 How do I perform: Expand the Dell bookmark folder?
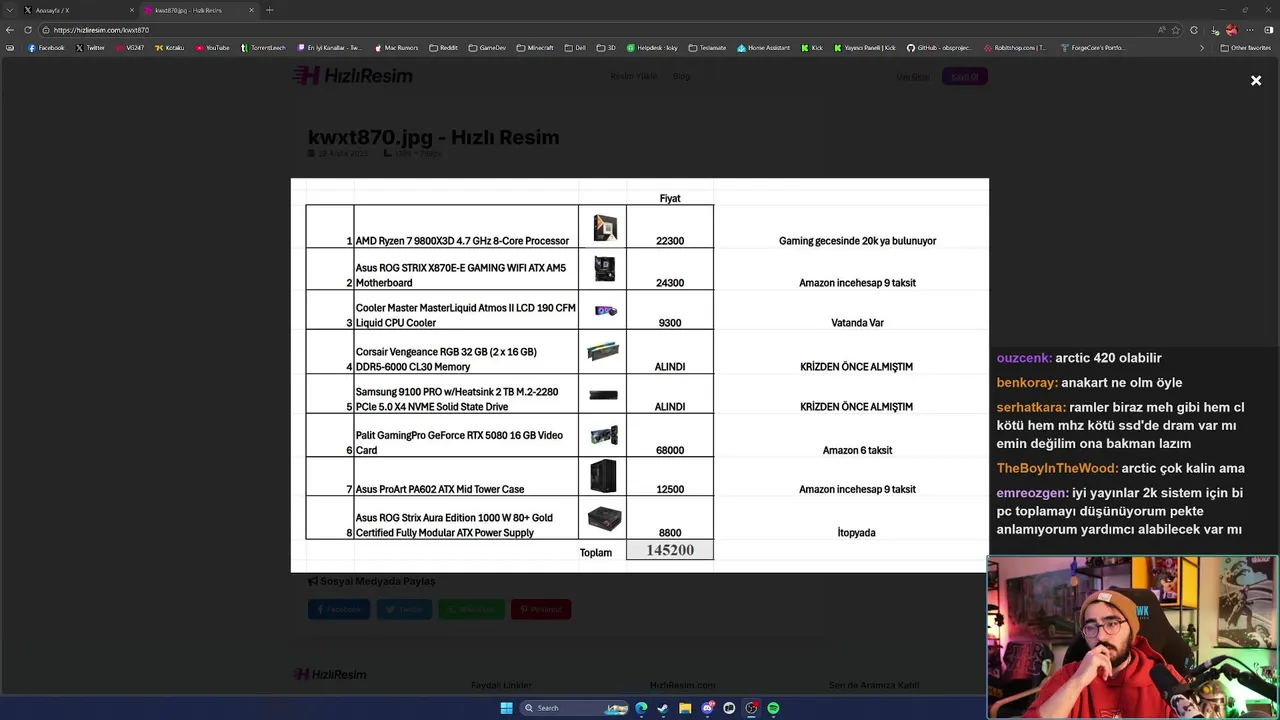(575, 48)
